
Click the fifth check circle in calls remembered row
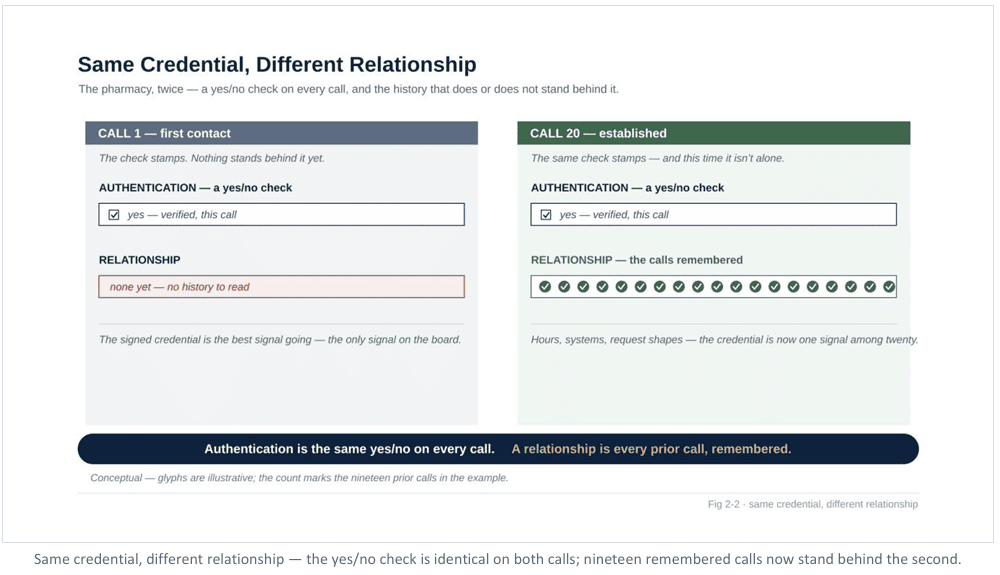click(x=621, y=287)
